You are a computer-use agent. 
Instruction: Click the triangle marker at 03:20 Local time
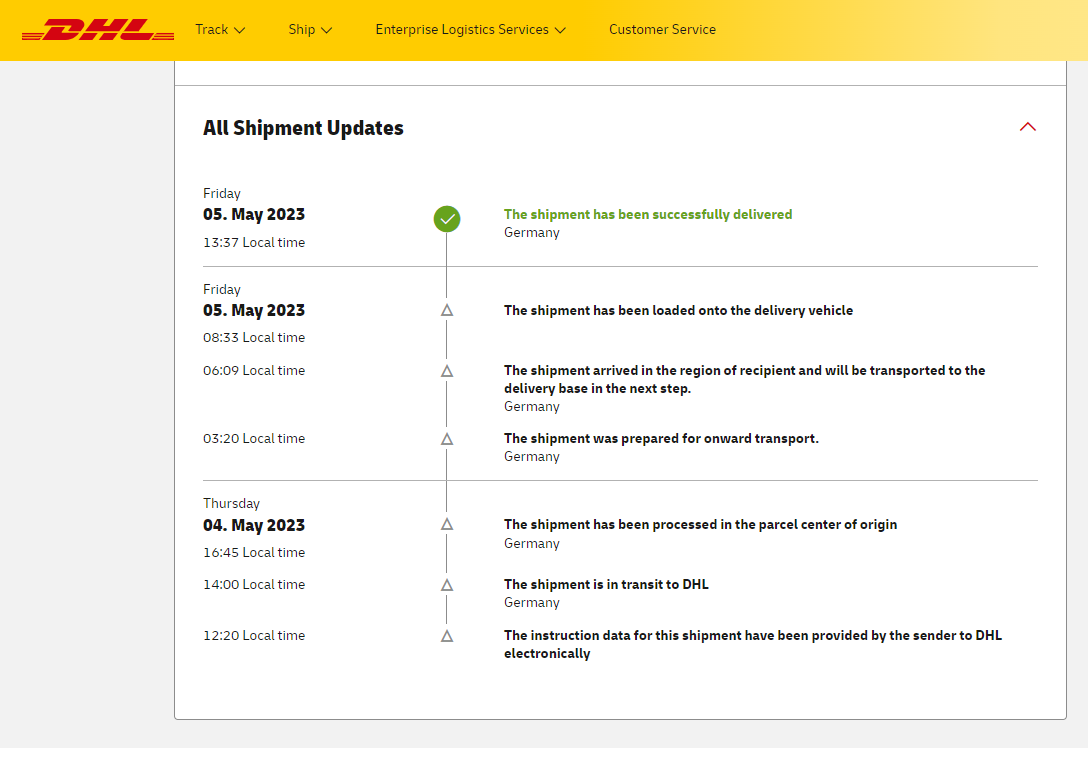tap(447, 439)
